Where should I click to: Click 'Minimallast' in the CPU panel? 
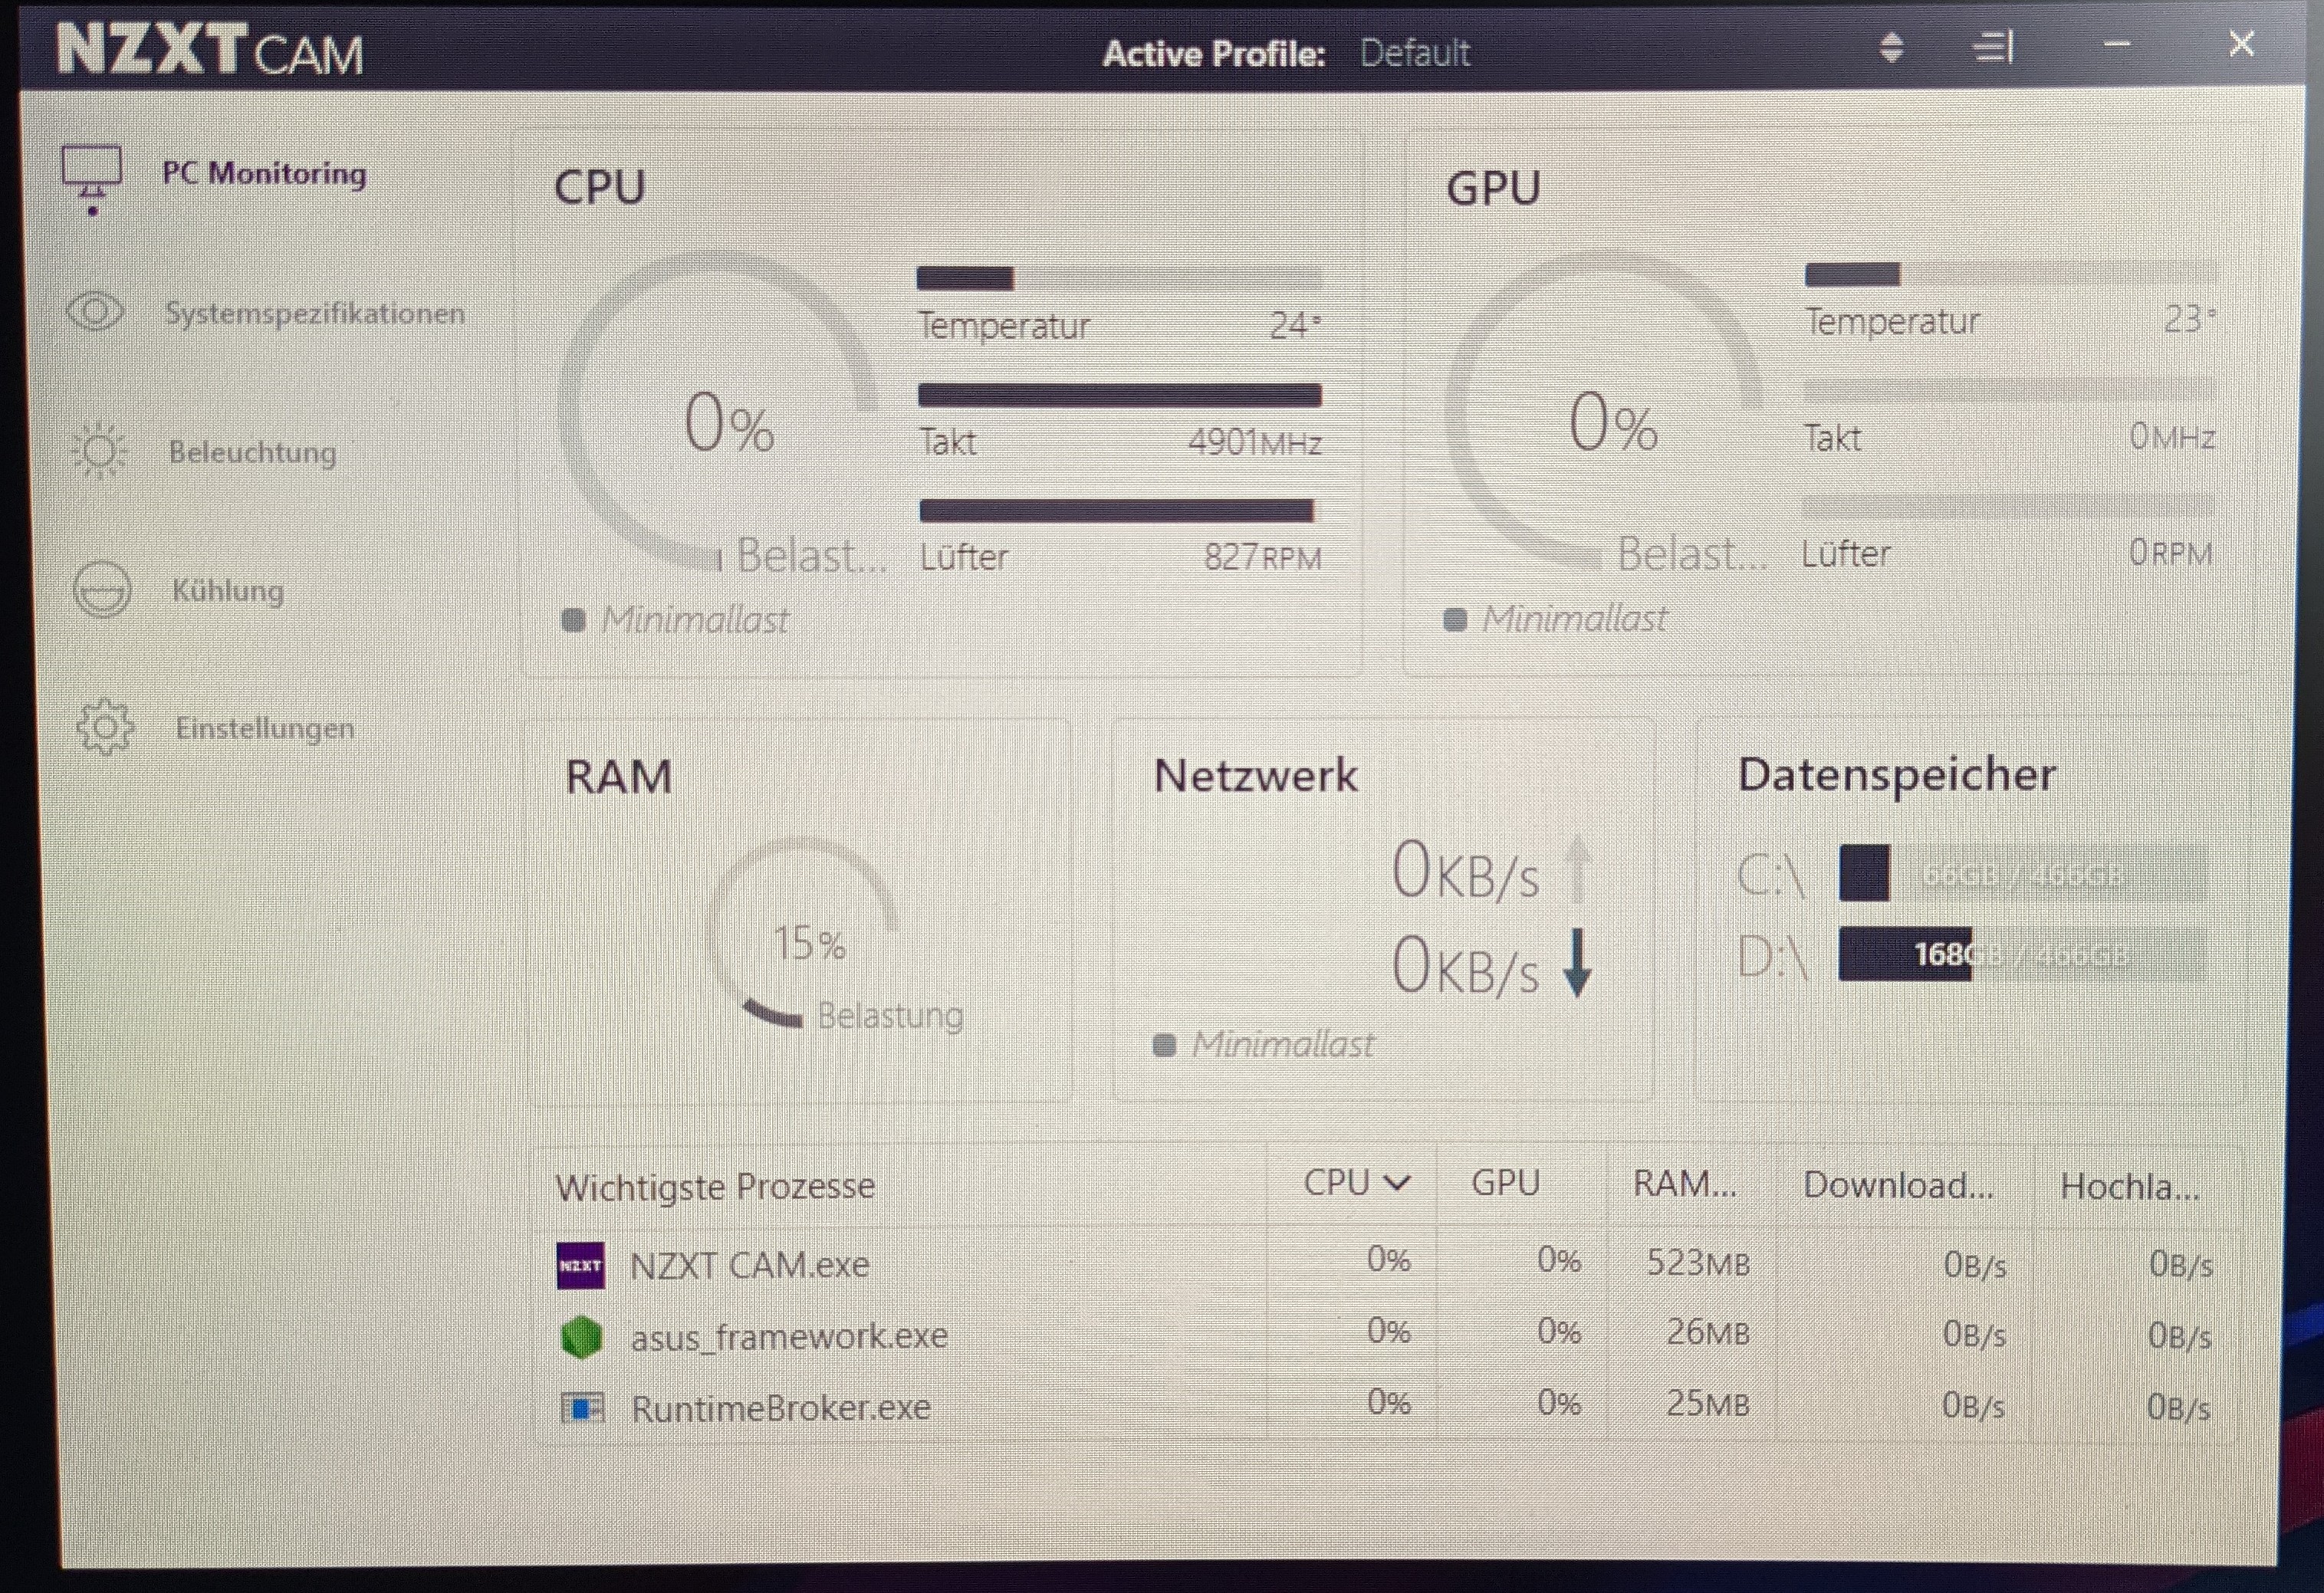694,620
